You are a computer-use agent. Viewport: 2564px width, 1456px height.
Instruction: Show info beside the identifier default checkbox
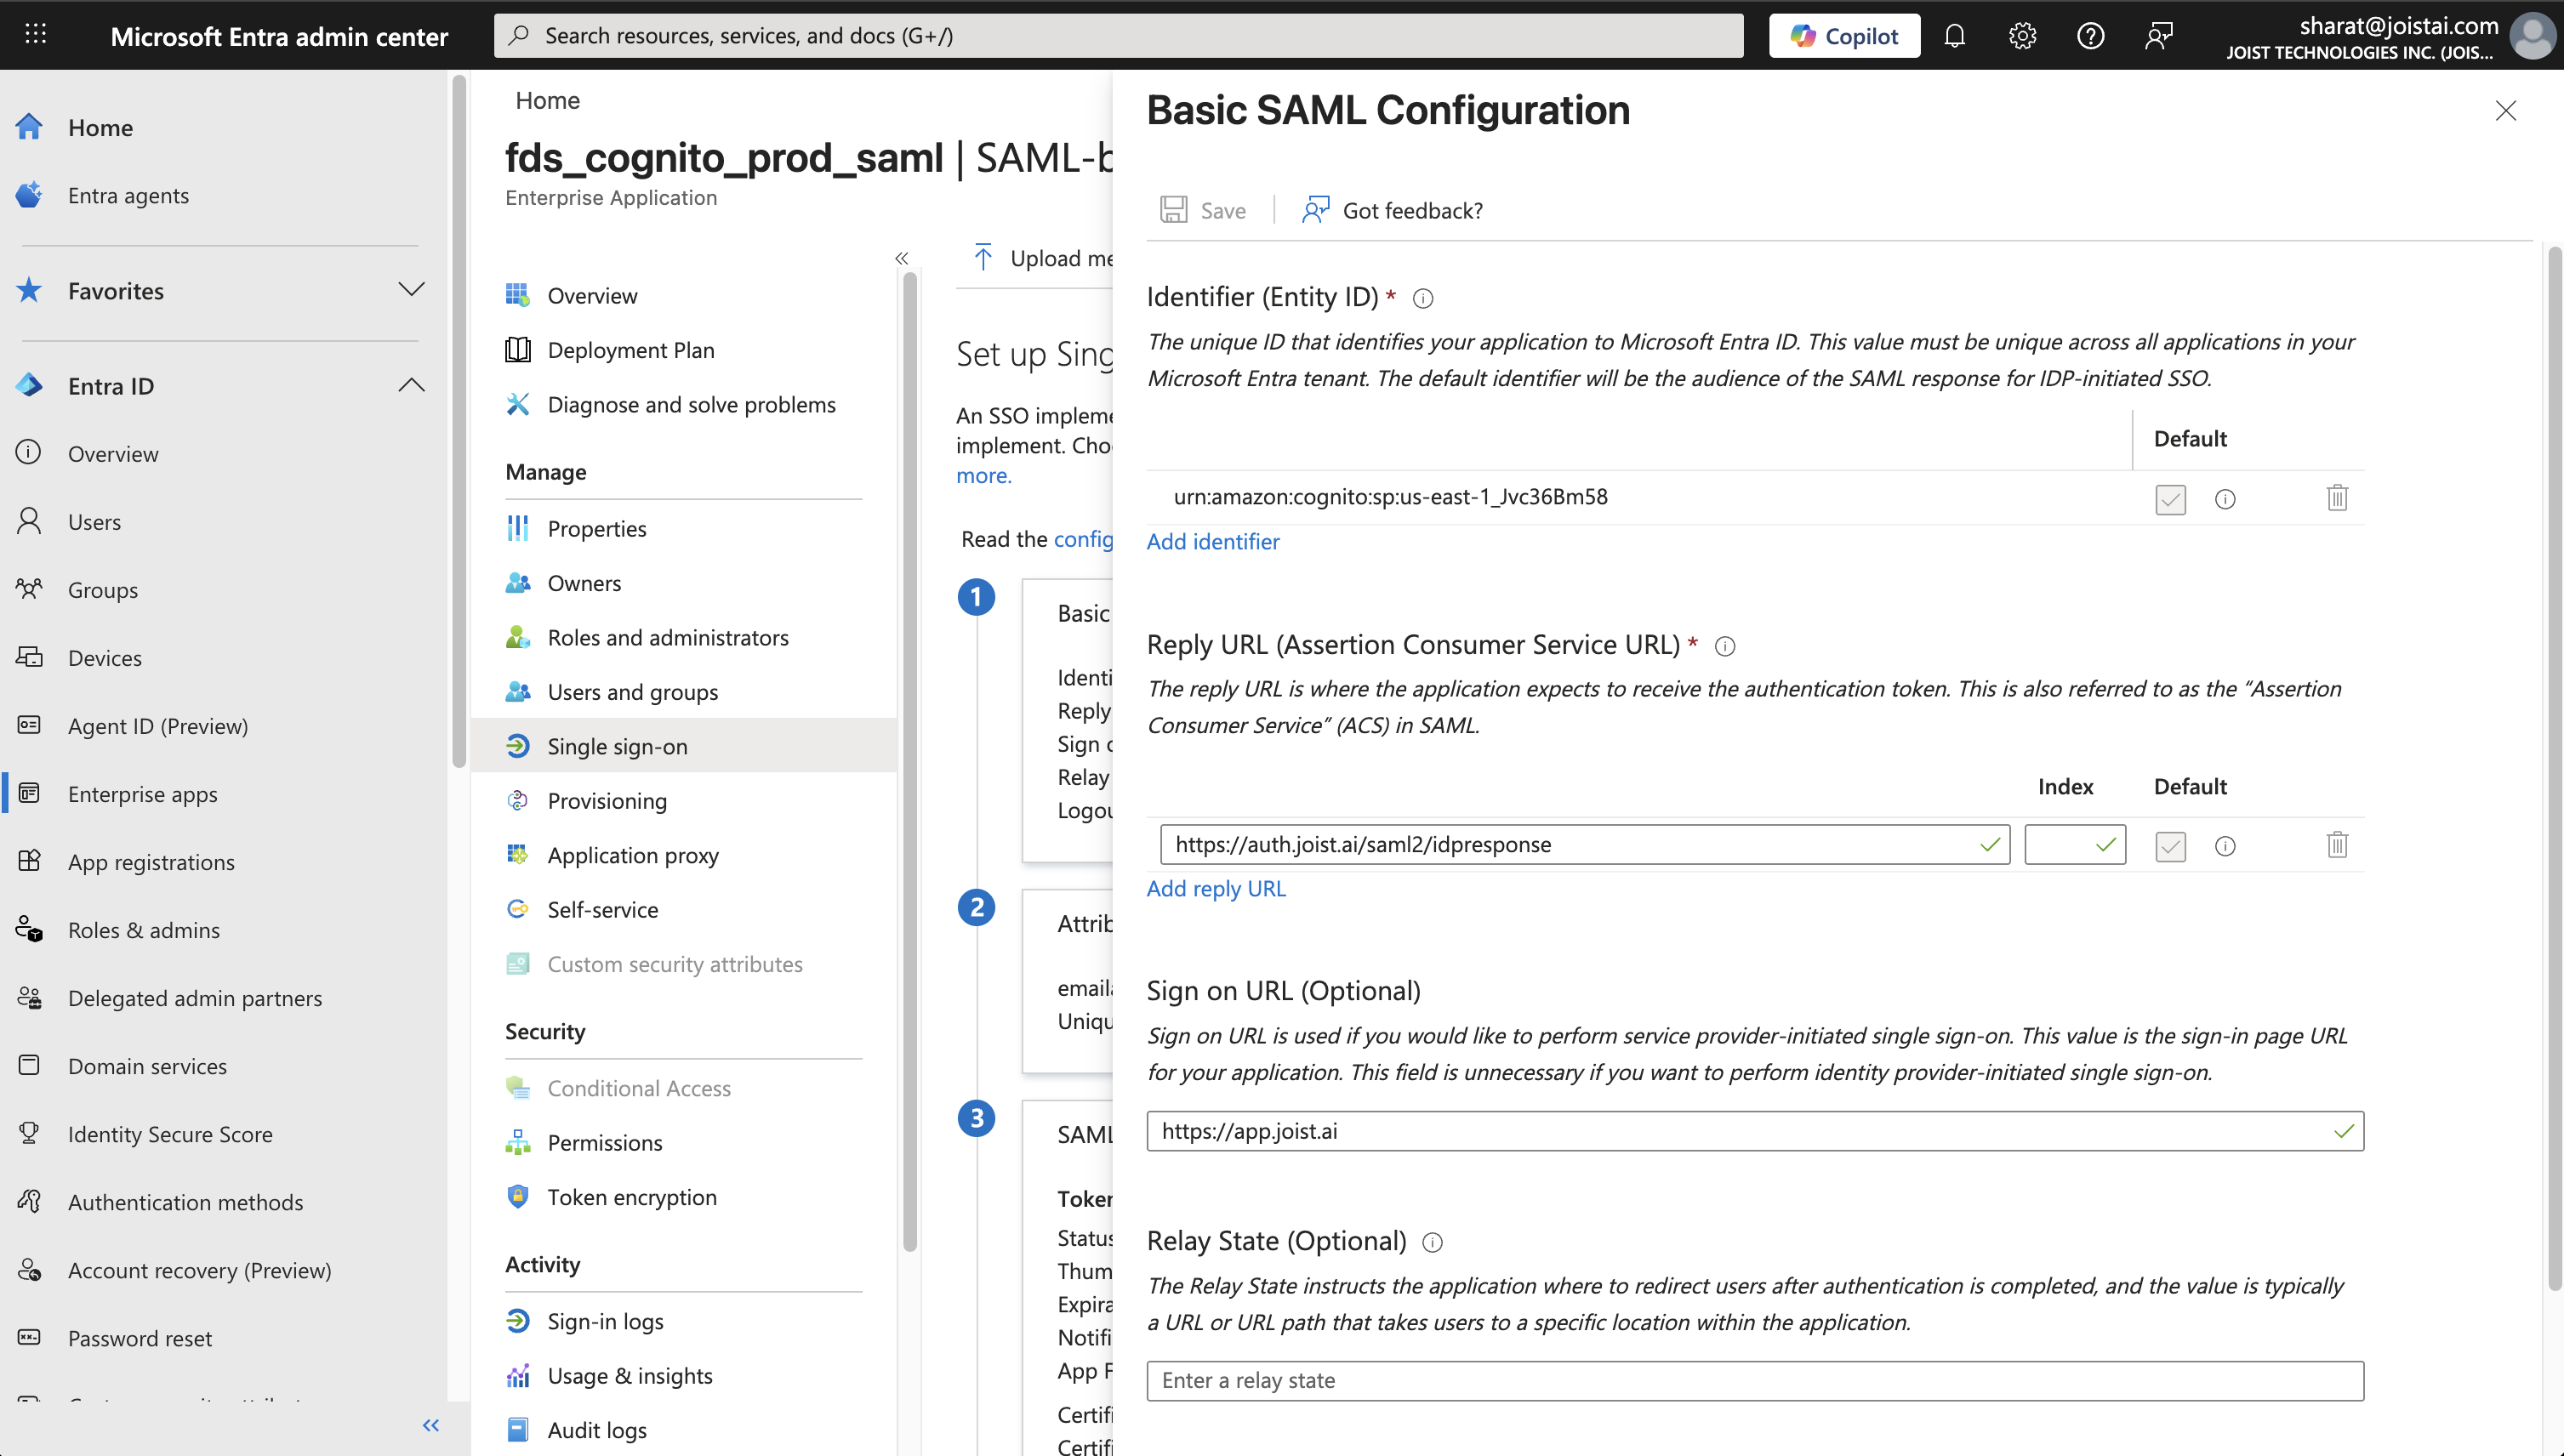coord(2225,498)
